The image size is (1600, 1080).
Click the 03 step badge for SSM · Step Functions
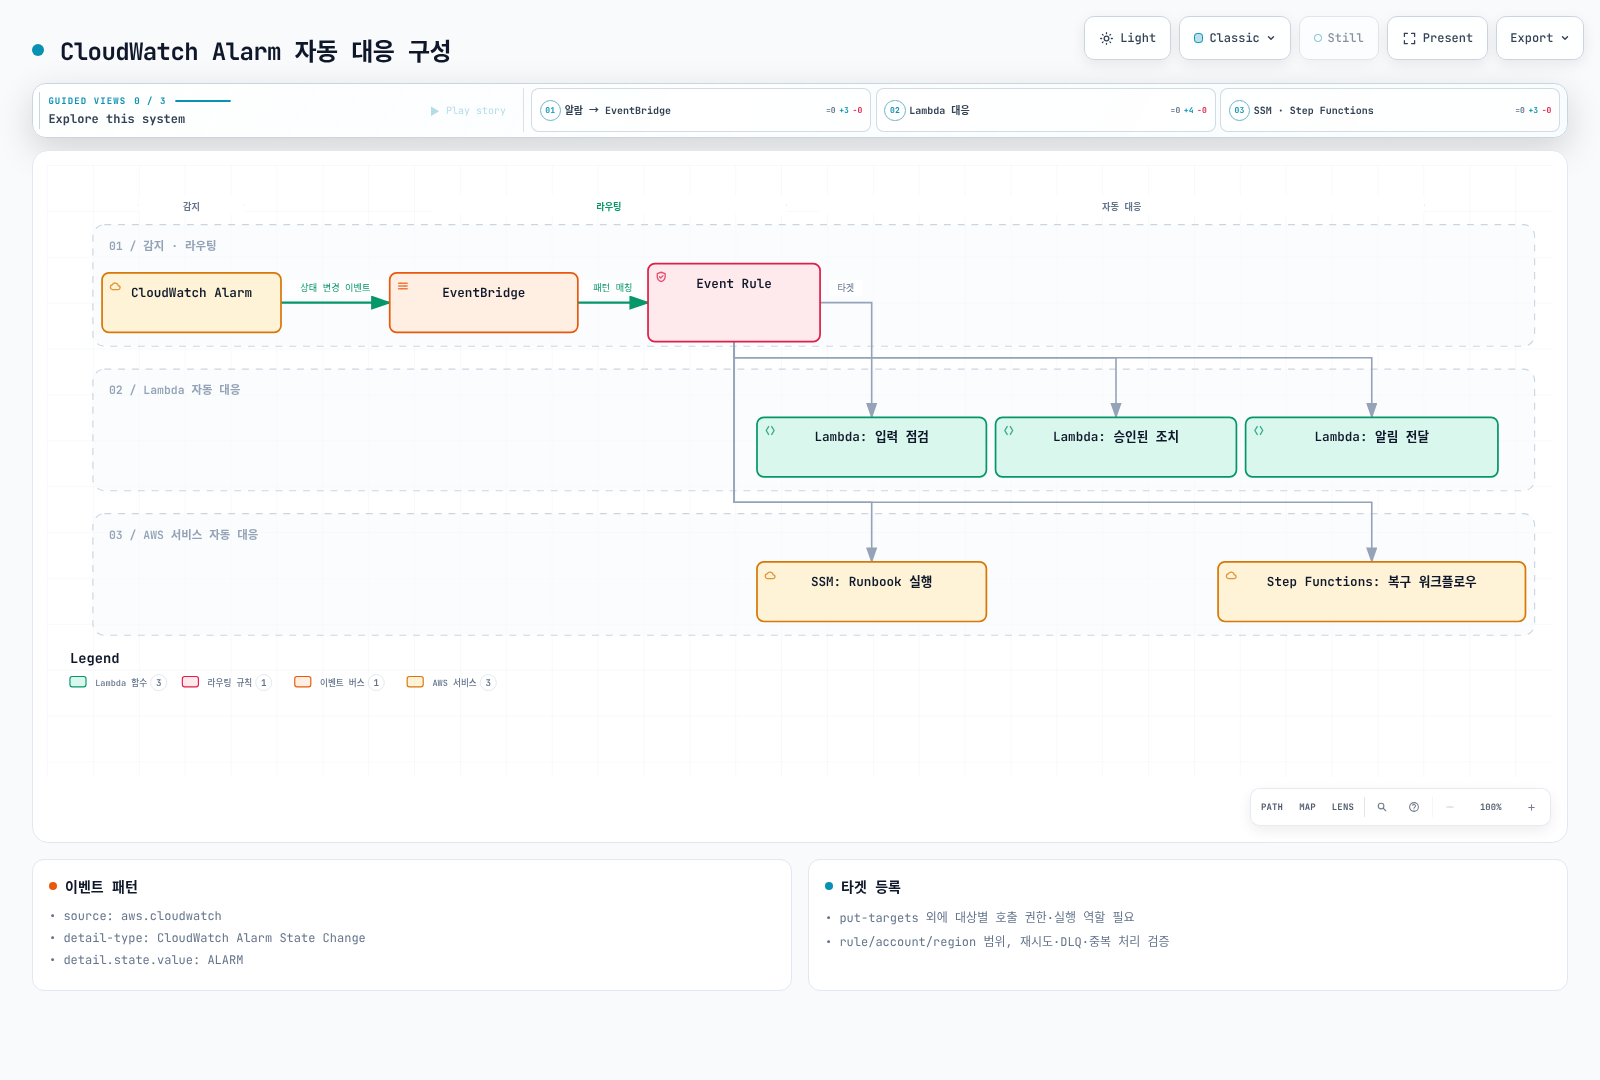[1239, 110]
